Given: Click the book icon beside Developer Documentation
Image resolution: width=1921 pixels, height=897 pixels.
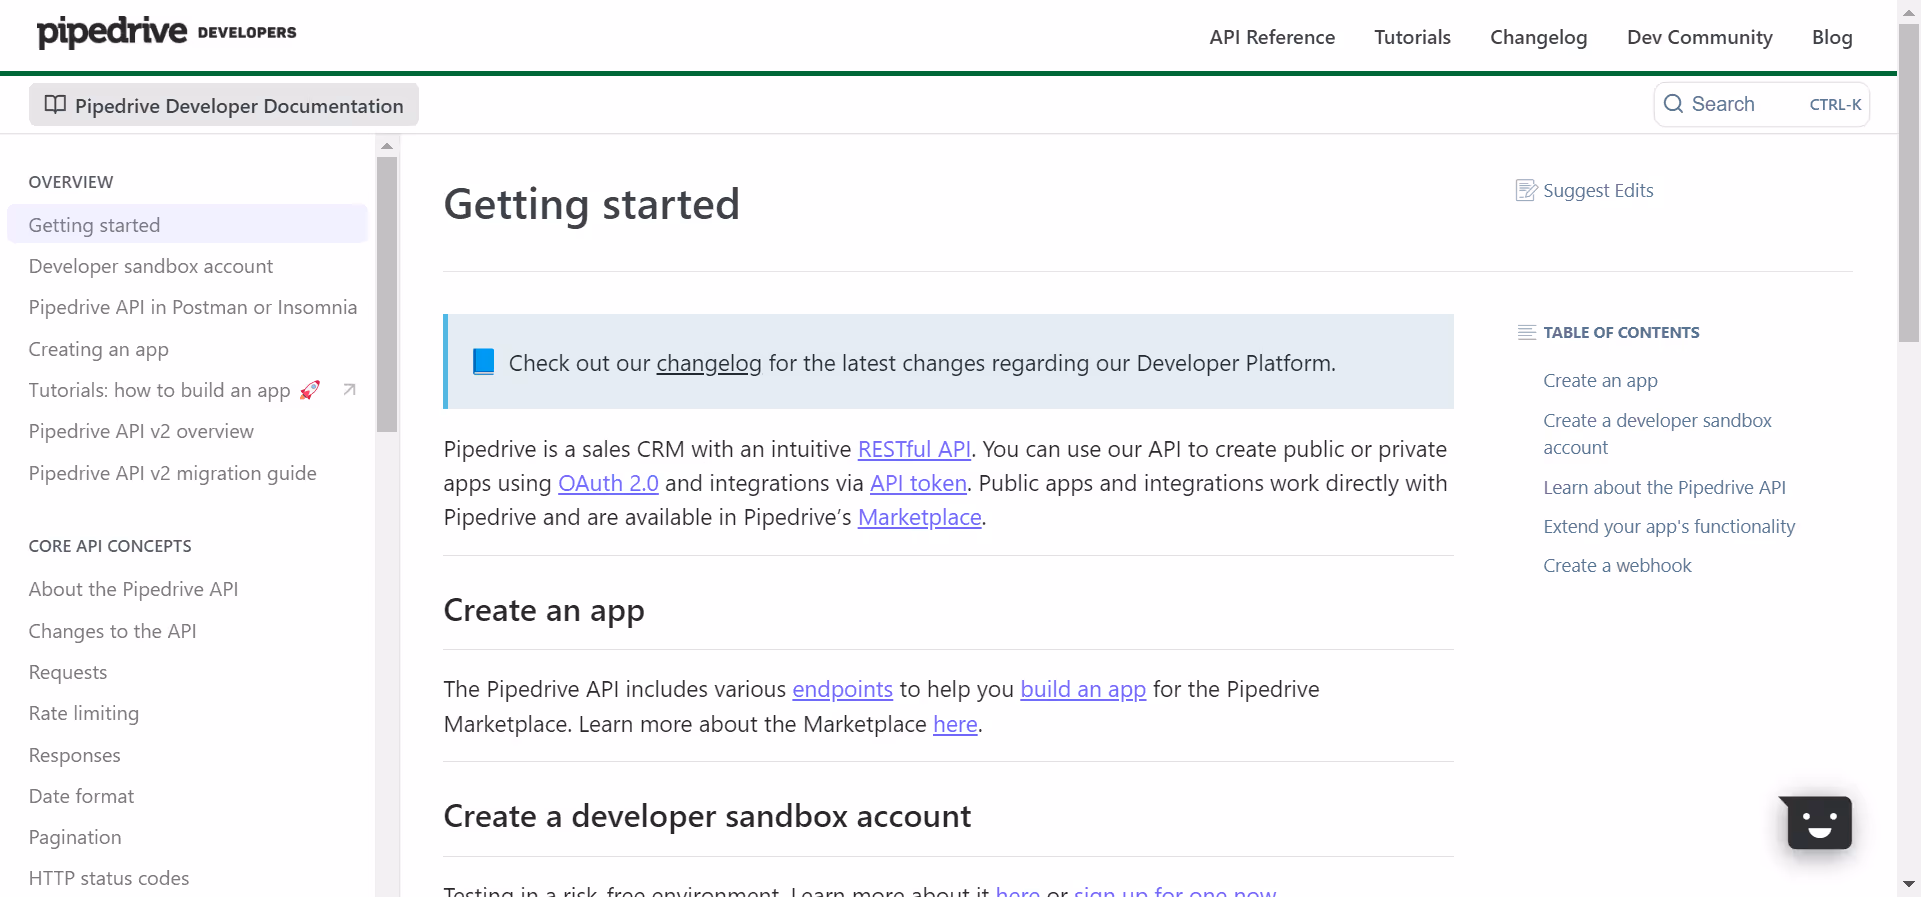Looking at the screenshot, I should click(55, 105).
